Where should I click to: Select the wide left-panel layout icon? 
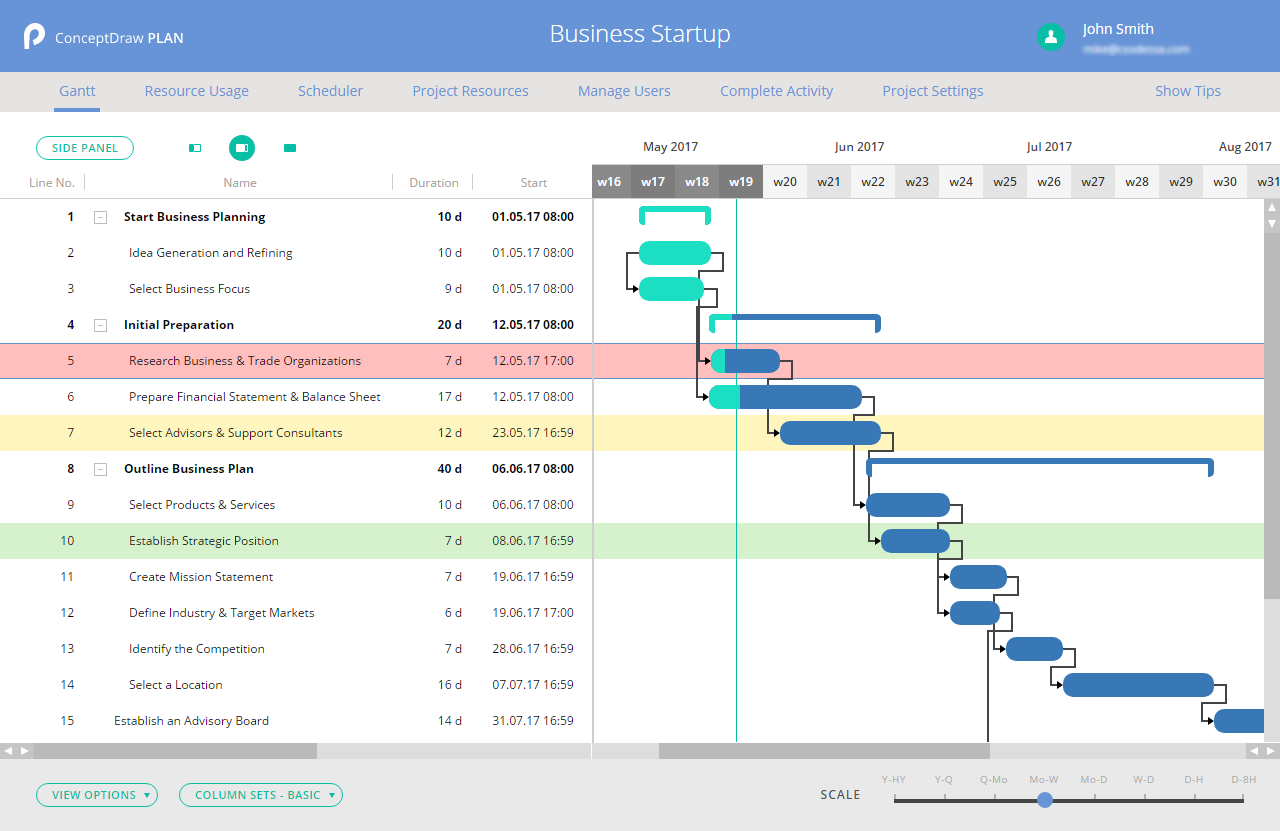[241, 148]
